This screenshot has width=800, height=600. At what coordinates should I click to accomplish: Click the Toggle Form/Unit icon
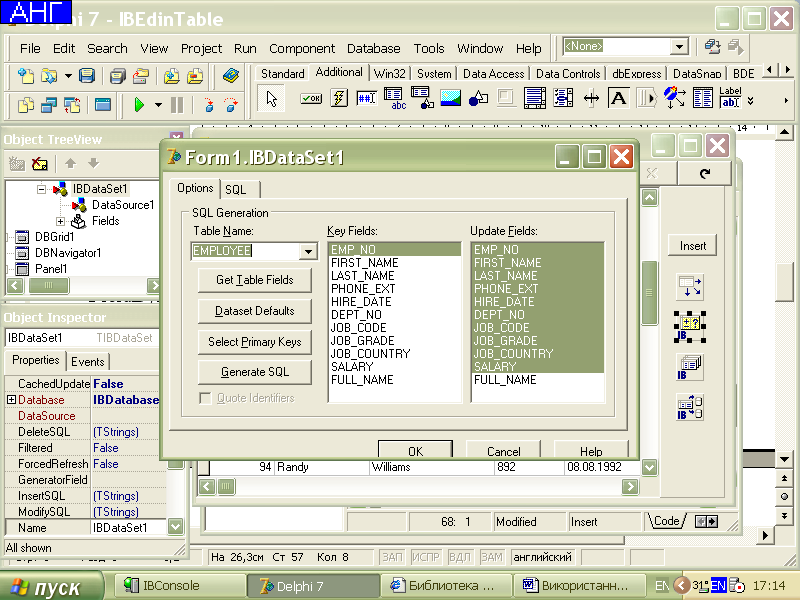click(72, 106)
